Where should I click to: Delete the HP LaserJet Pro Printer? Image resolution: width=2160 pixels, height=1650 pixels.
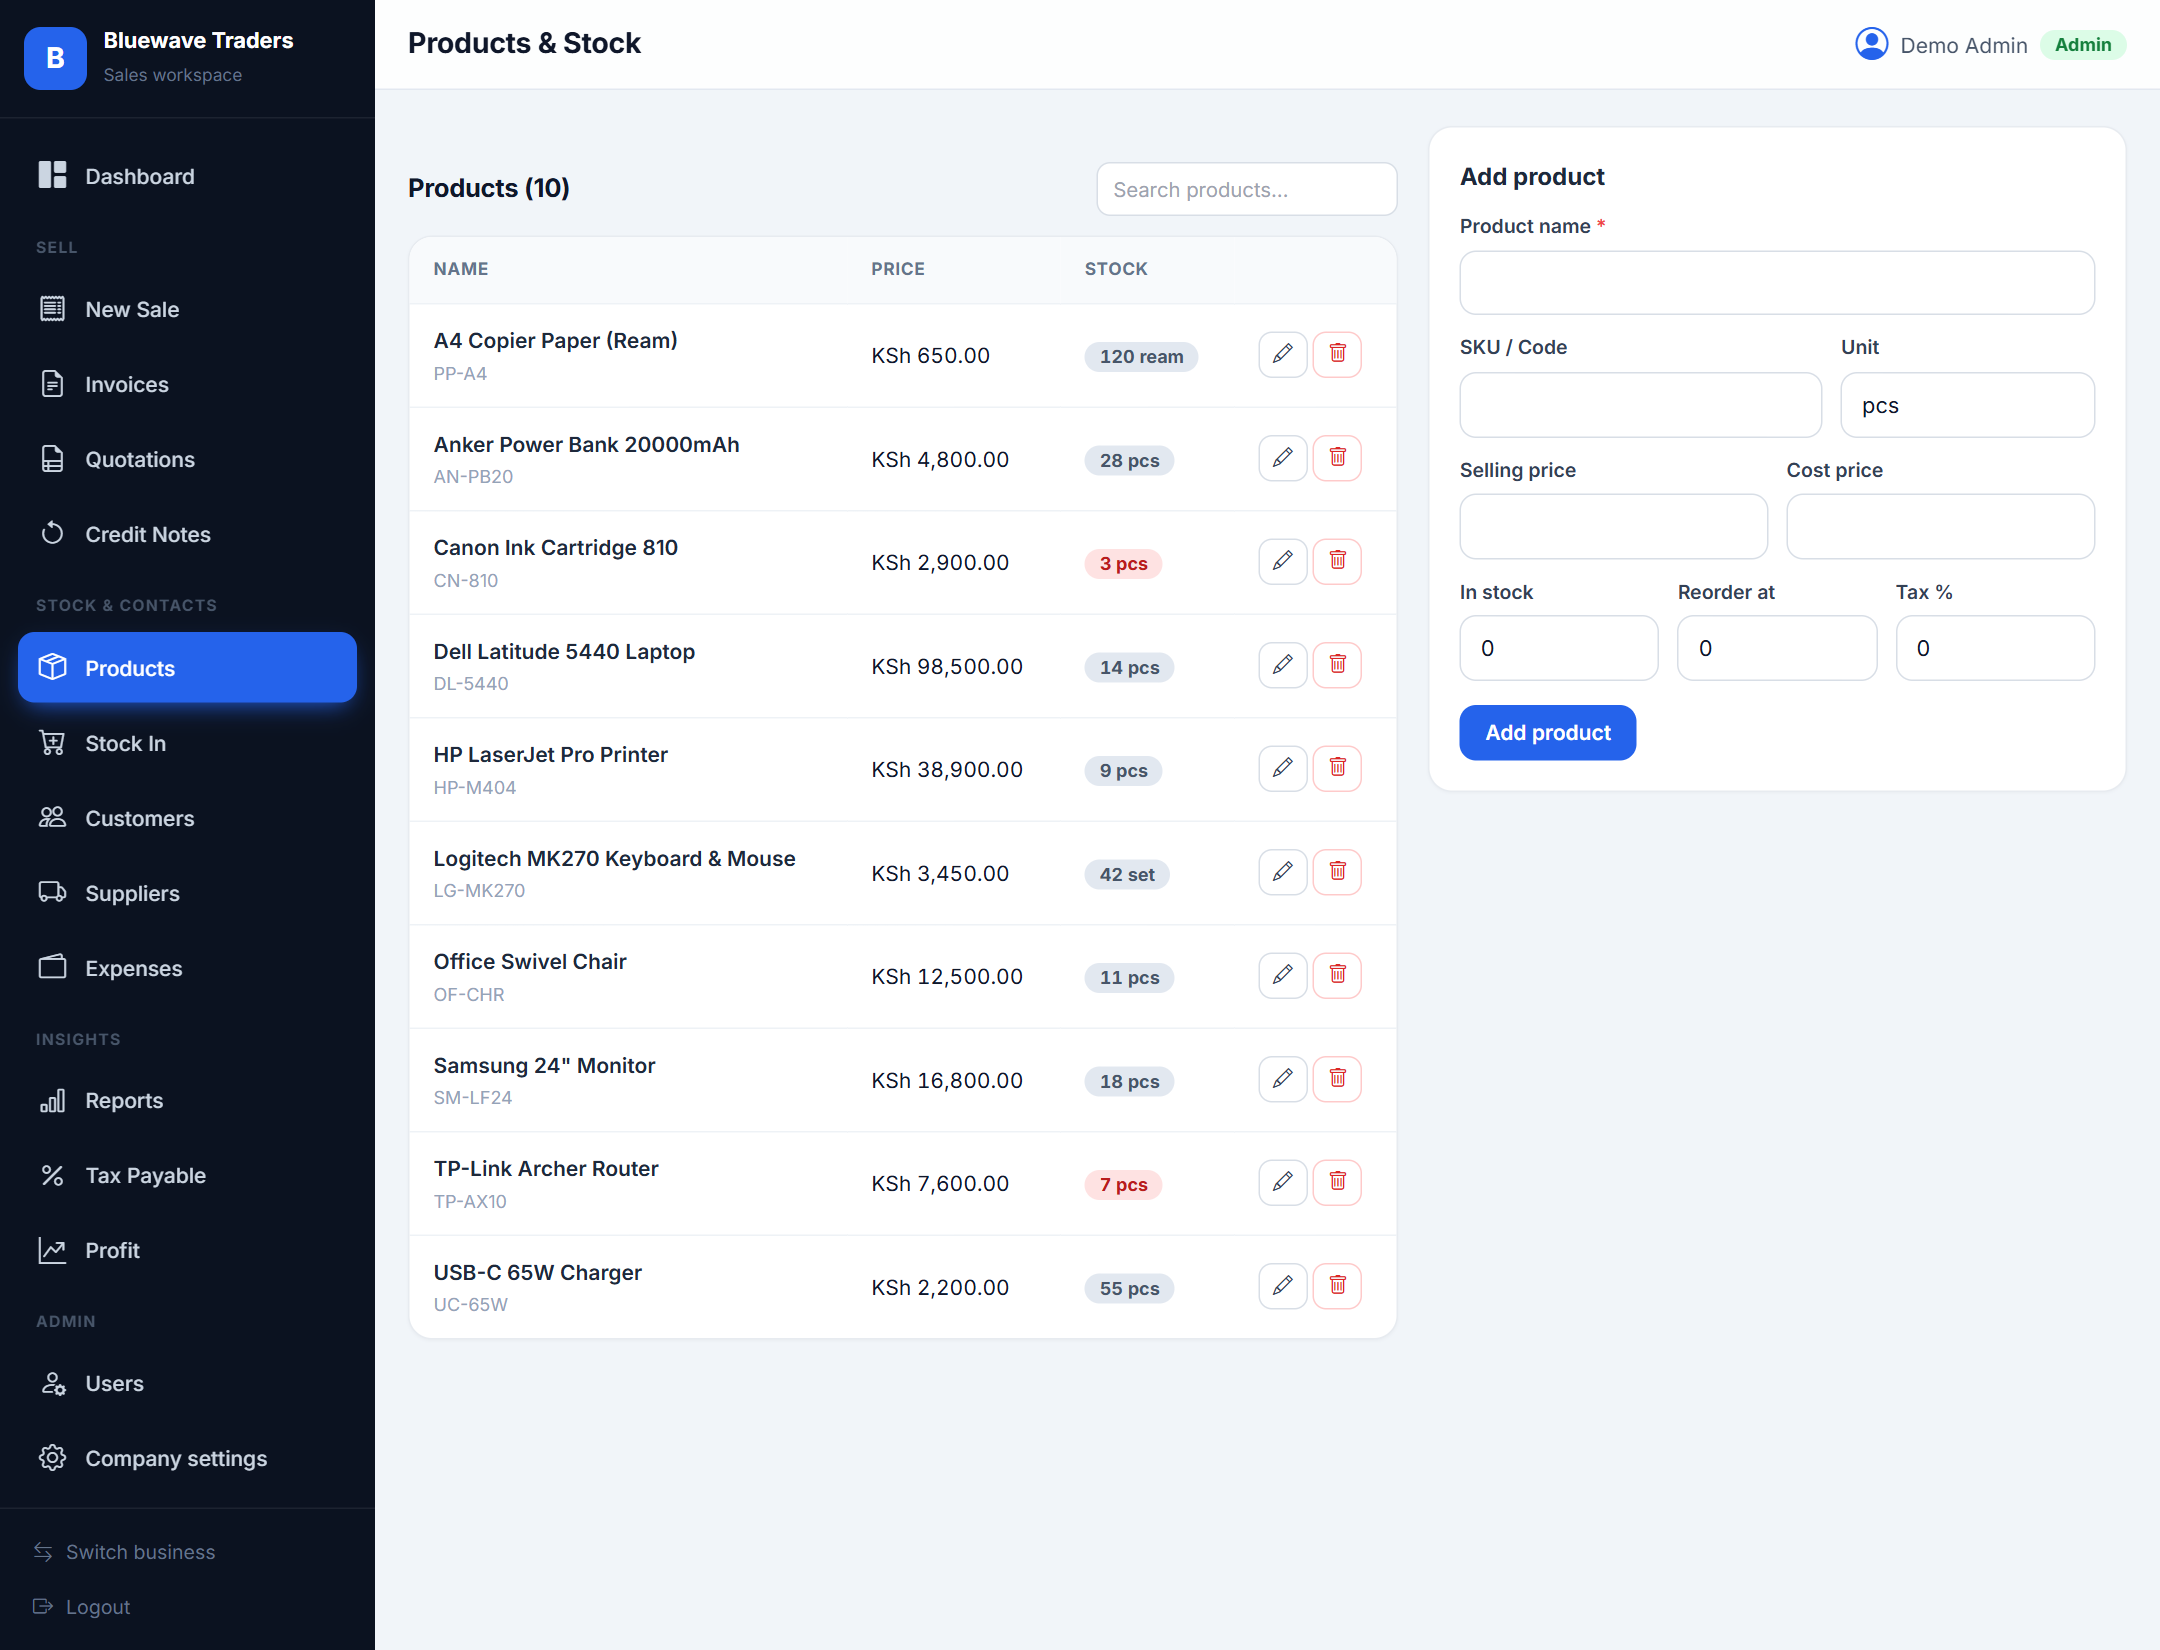point(1337,768)
